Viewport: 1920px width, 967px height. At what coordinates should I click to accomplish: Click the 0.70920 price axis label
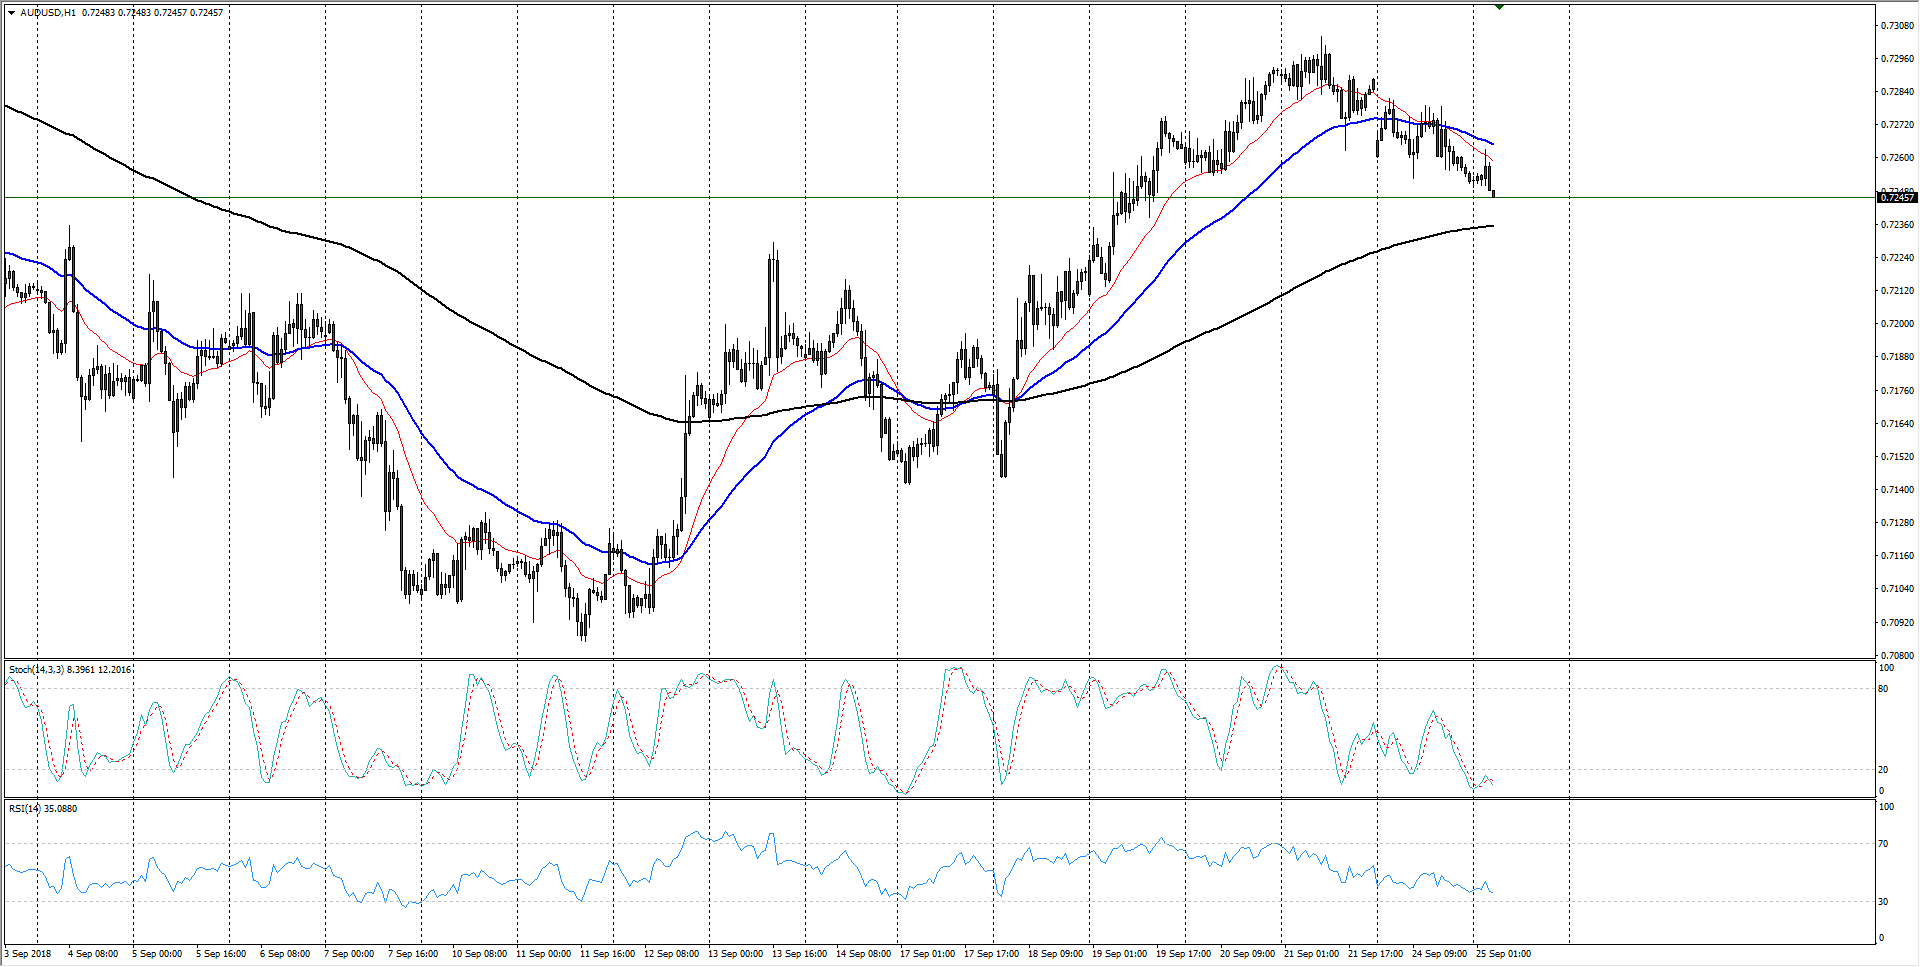coord(1897,622)
